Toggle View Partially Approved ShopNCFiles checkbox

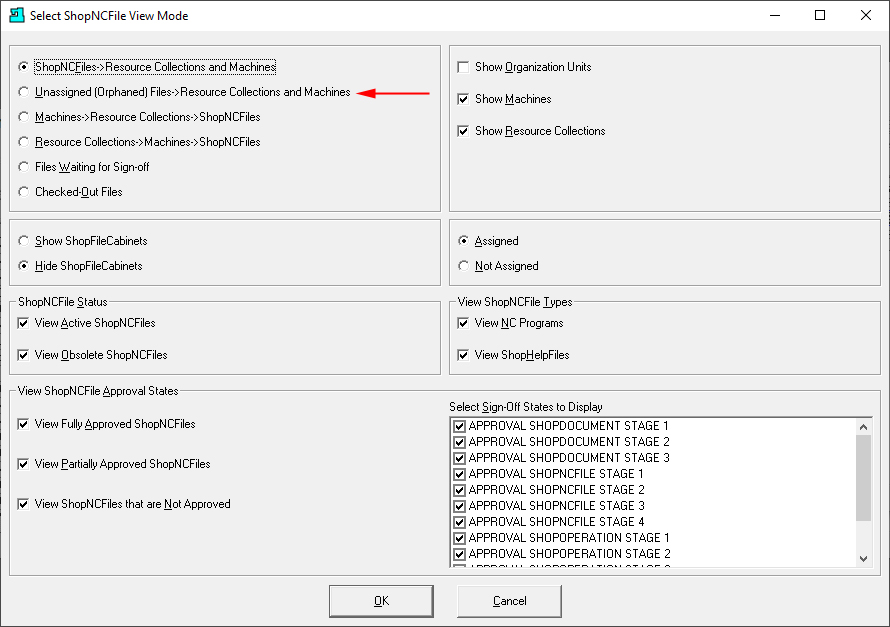[23, 464]
